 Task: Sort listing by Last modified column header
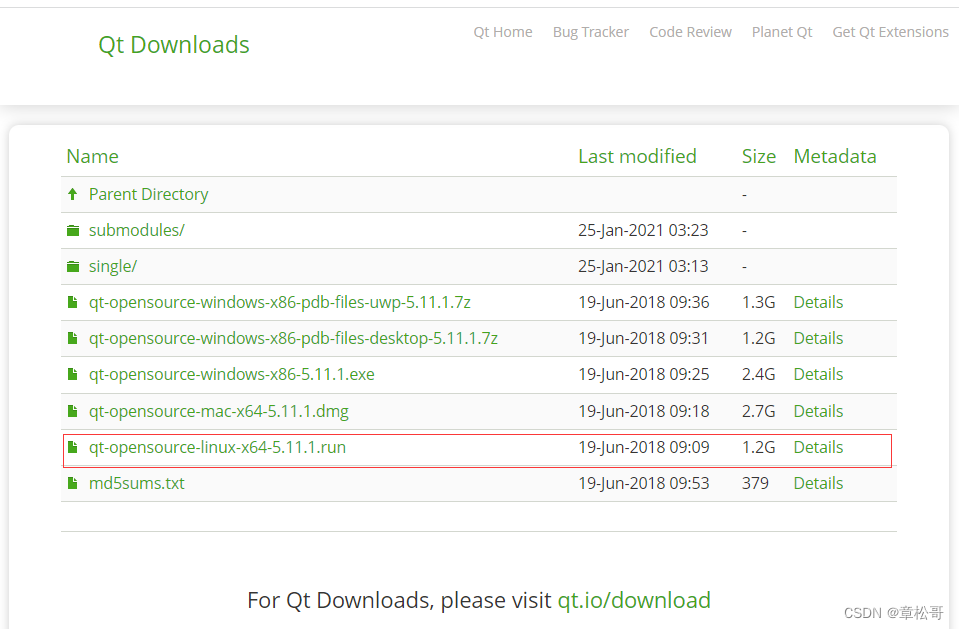pyautogui.click(x=637, y=157)
